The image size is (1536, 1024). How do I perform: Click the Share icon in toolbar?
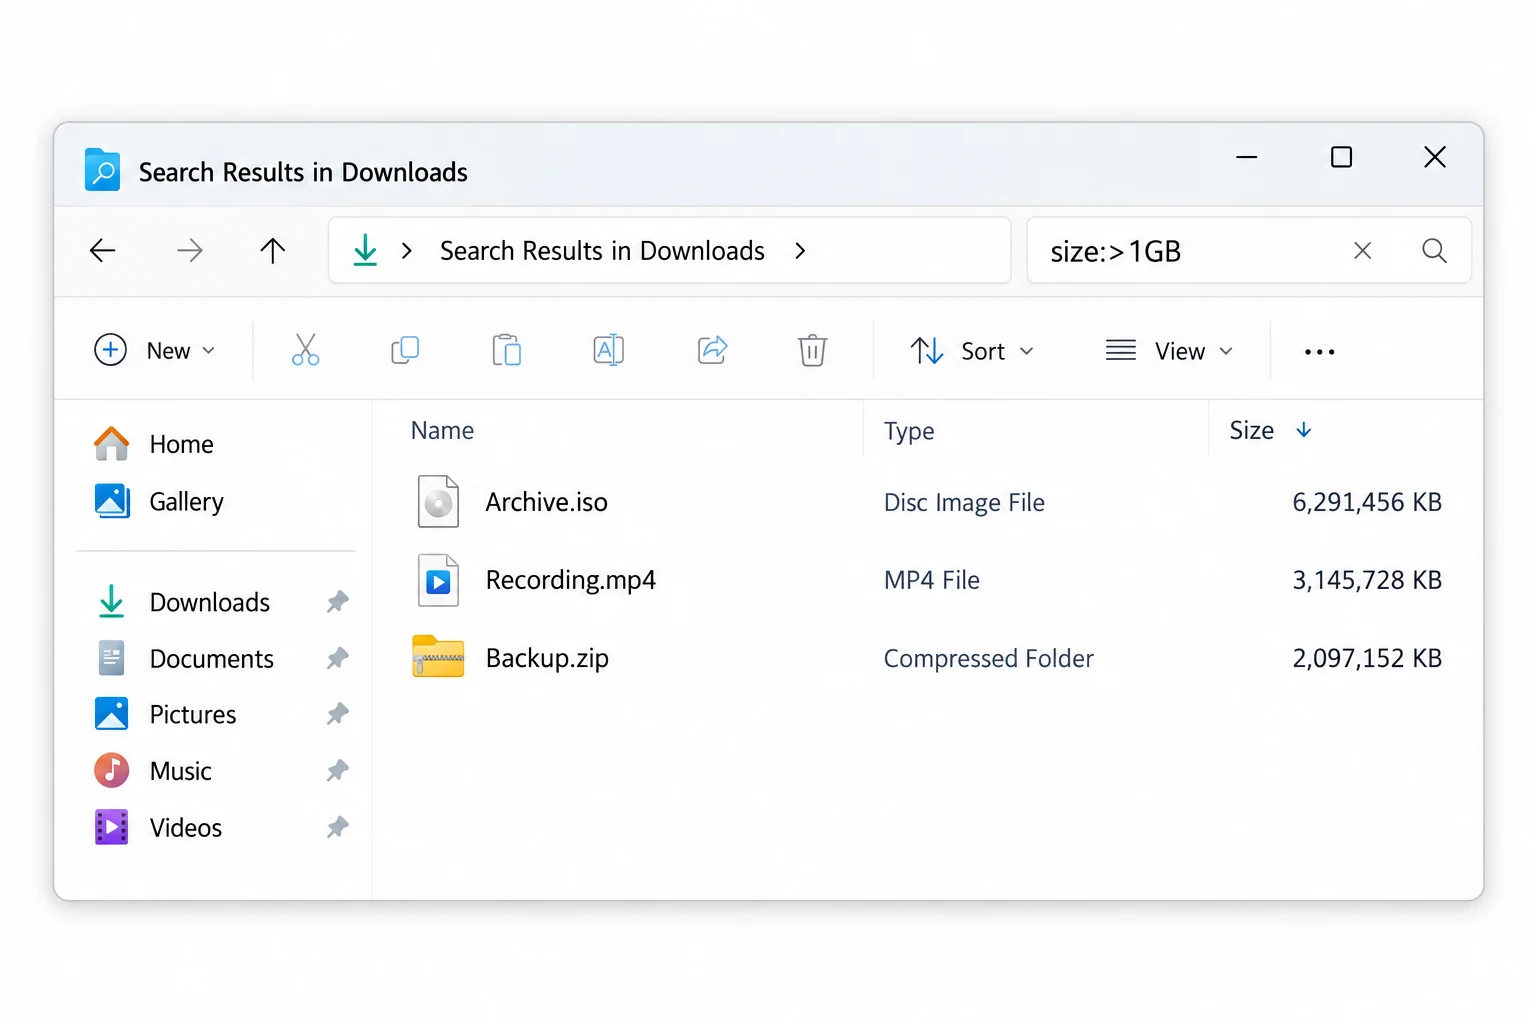pos(712,350)
